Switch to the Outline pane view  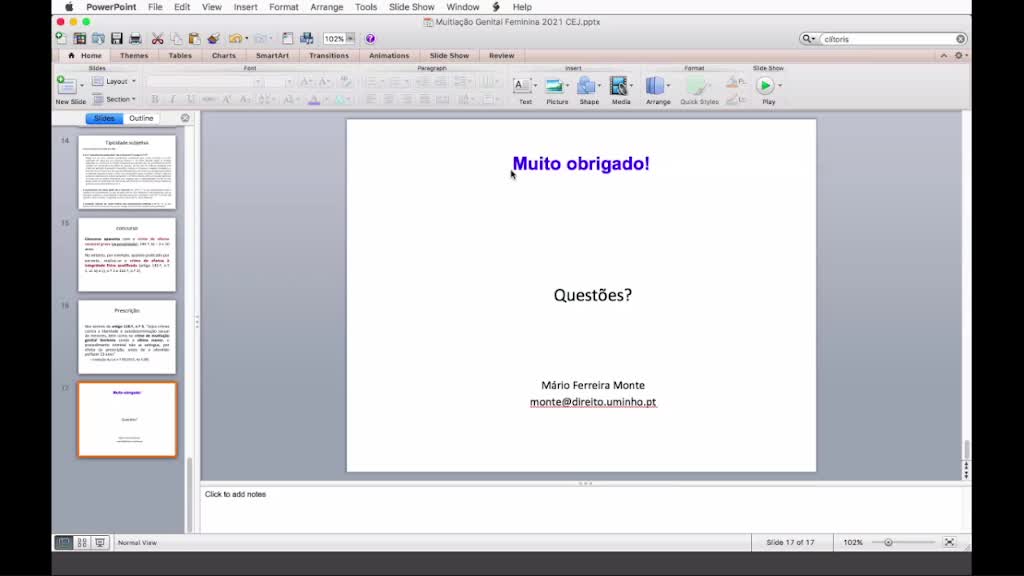[141, 118]
